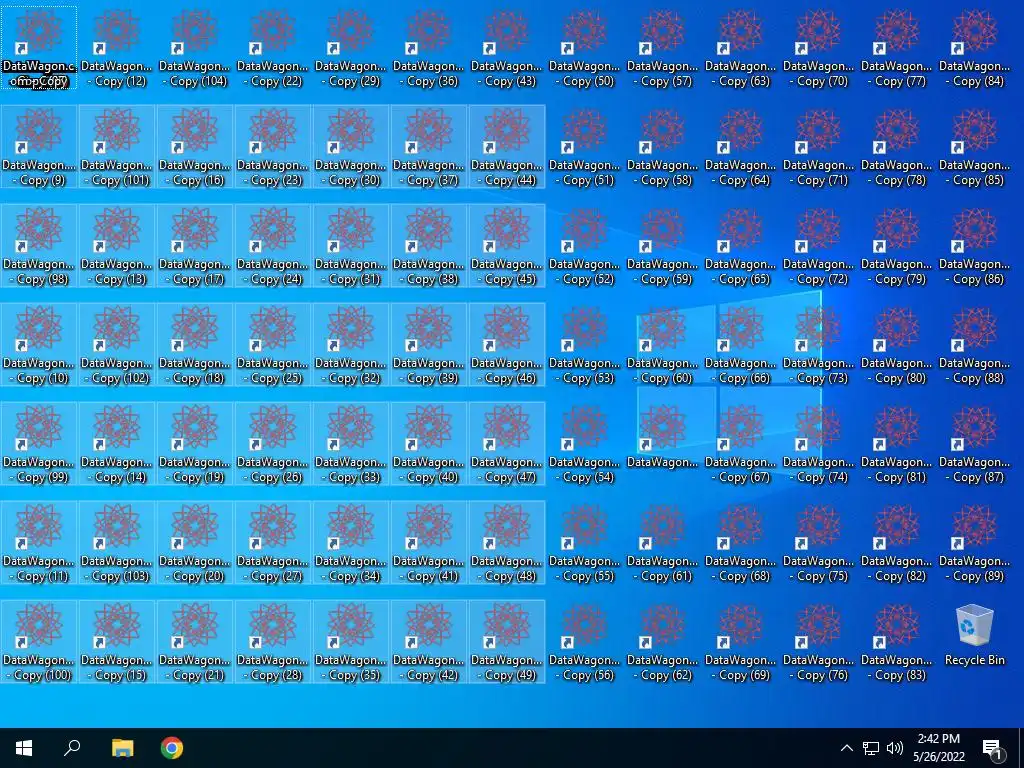Image resolution: width=1024 pixels, height=768 pixels.
Task: Select DataWagon Copy (87) shortcut
Action: tap(974, 443)
